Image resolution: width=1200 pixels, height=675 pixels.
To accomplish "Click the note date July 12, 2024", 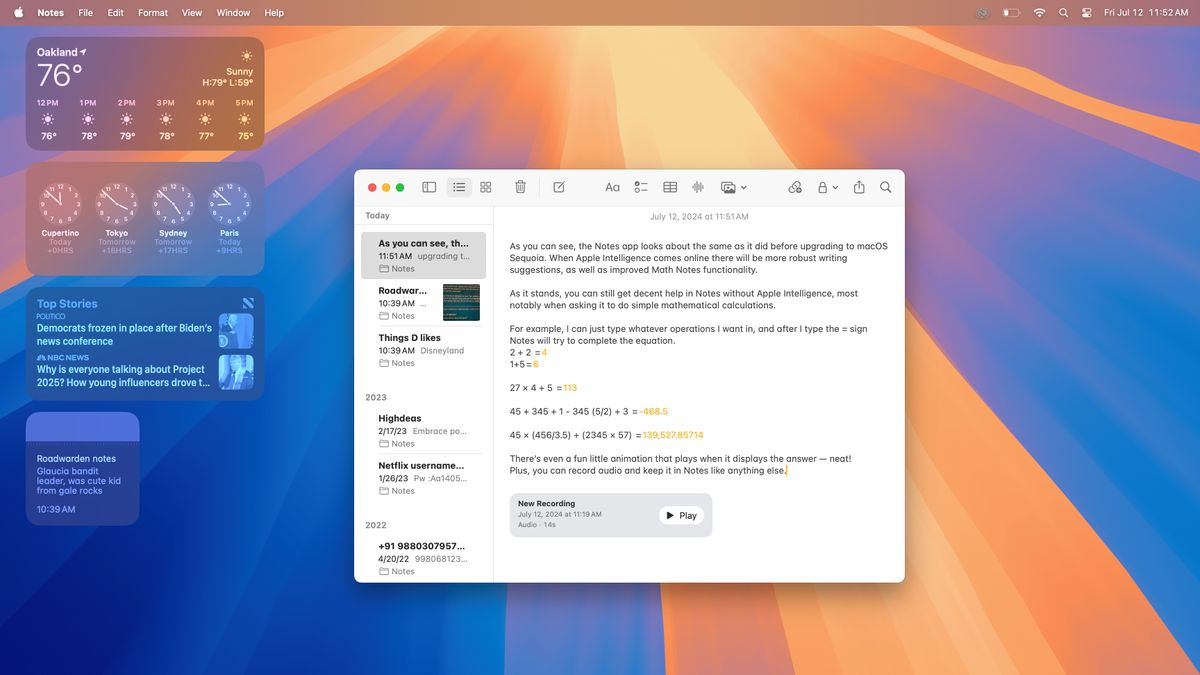I will [699, 217].
